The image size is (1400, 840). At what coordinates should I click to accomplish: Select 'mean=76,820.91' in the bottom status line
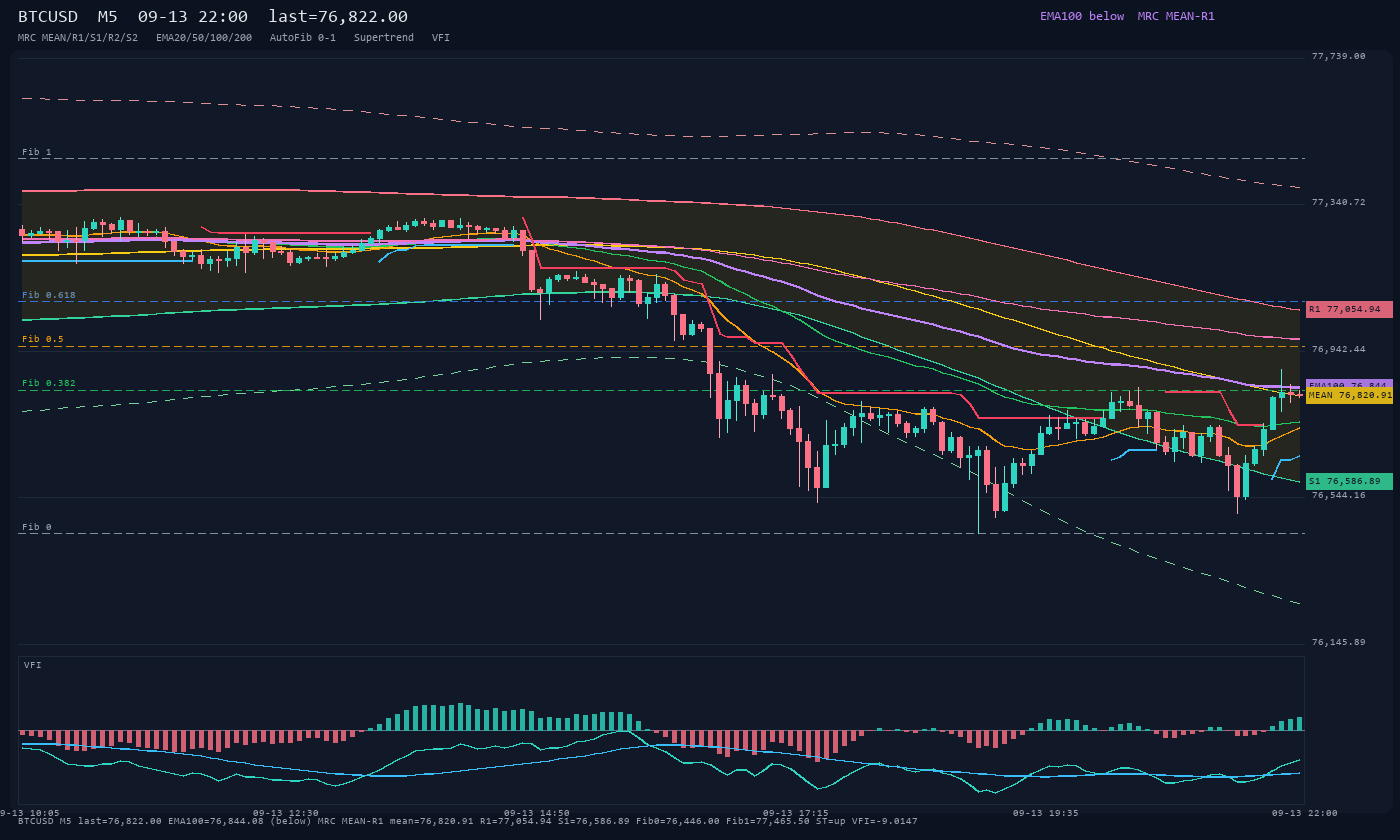(432, 821)
